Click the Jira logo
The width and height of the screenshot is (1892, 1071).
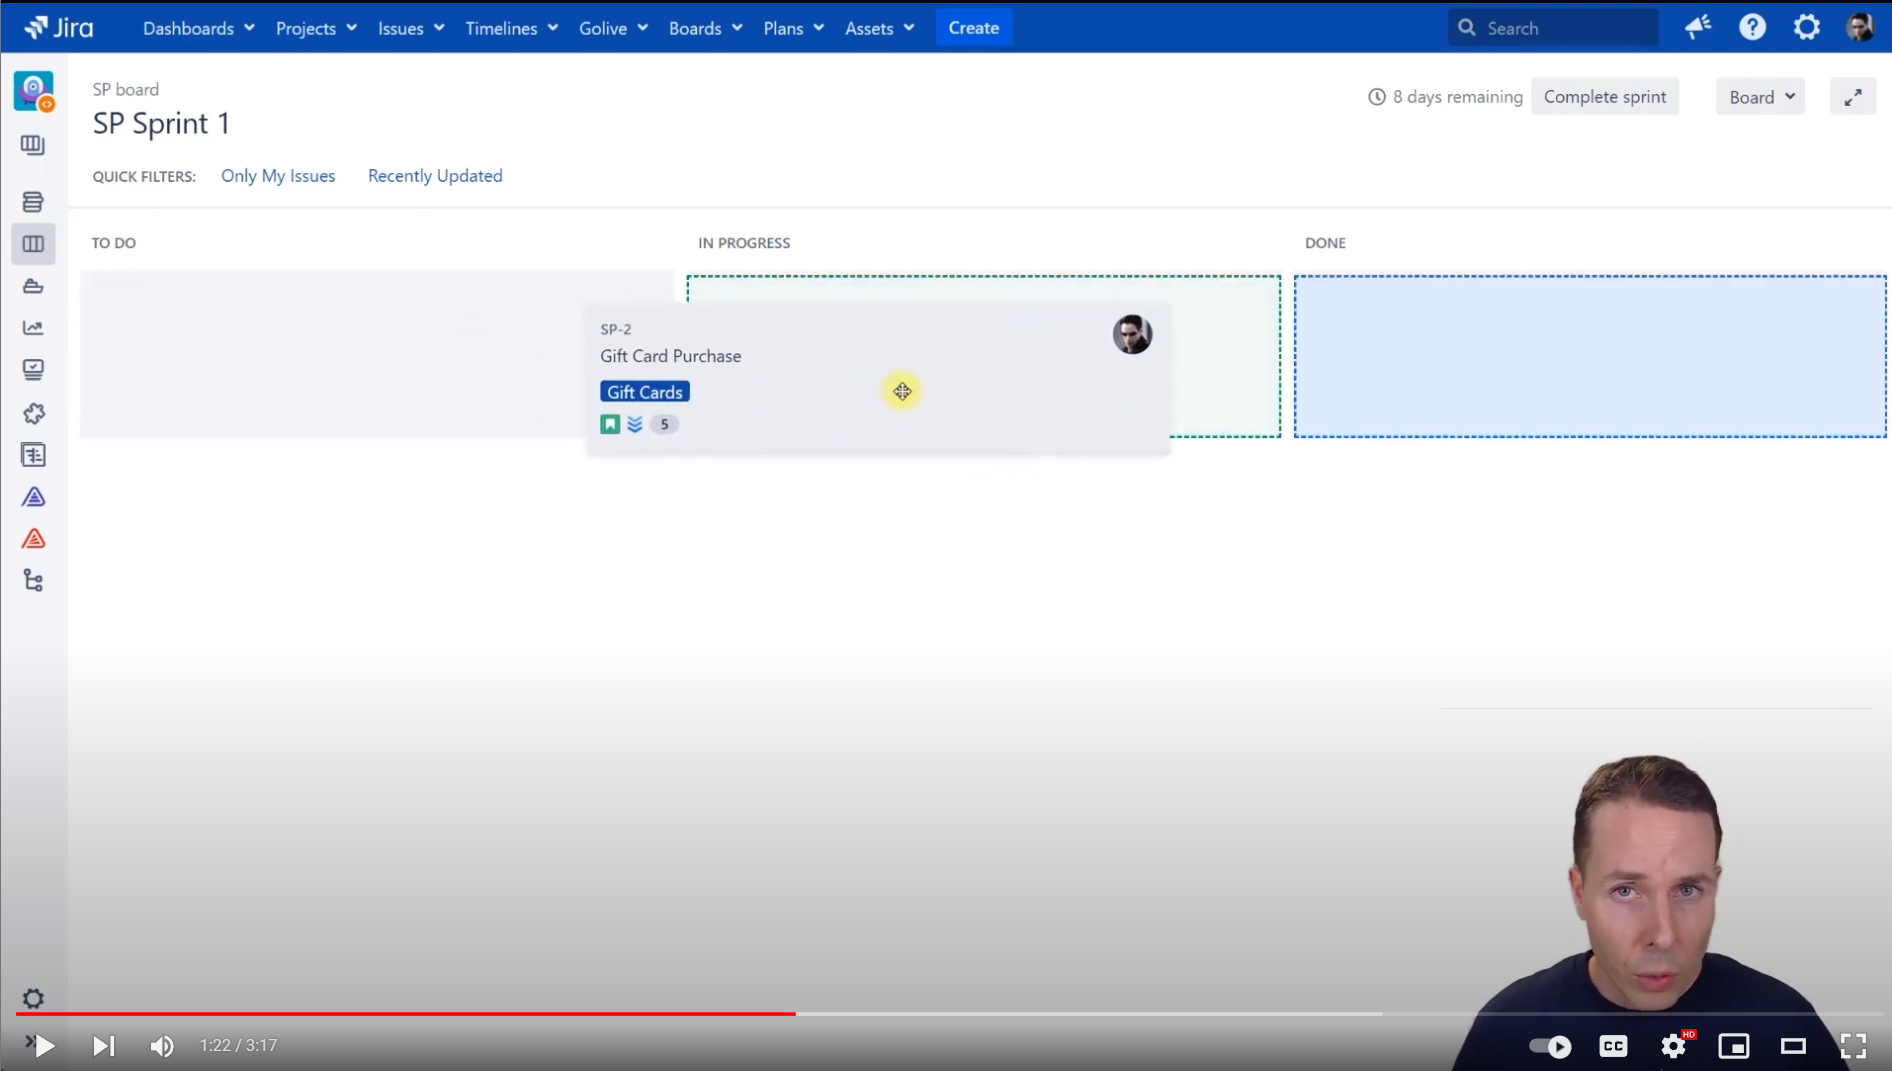point(59,28)
